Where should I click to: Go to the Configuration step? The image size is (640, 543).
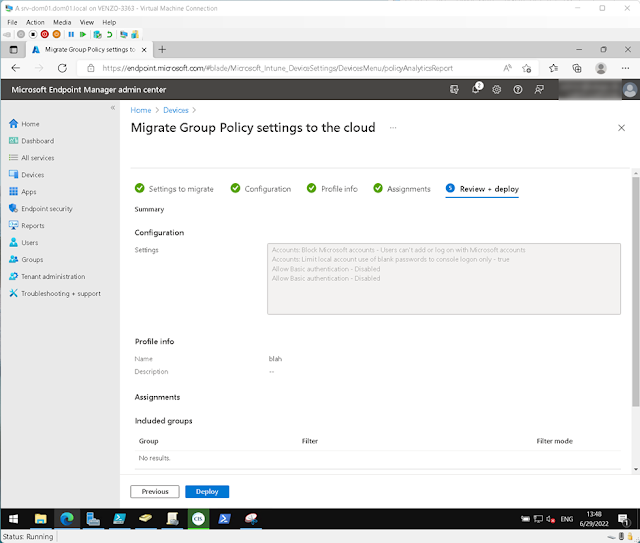click(261, 189)
